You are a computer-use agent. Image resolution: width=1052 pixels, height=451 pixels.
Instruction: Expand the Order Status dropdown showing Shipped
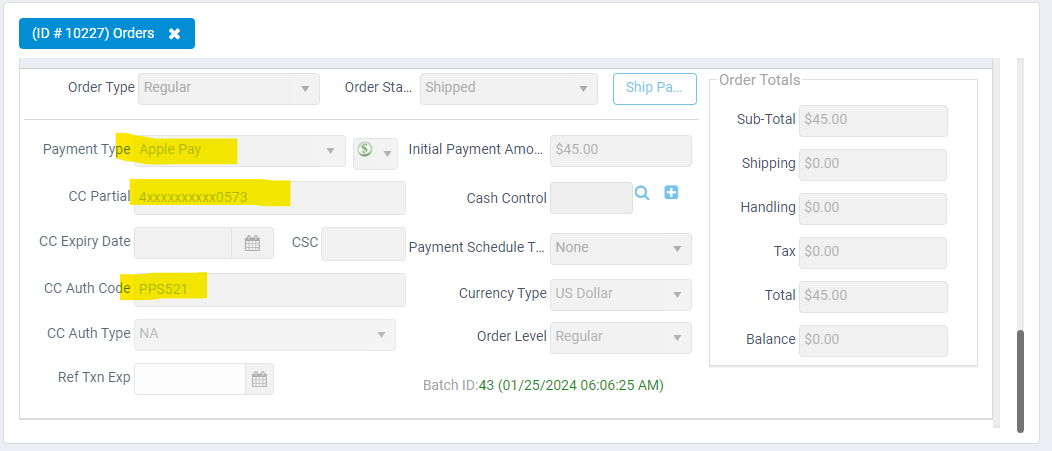tap(509, 89)
